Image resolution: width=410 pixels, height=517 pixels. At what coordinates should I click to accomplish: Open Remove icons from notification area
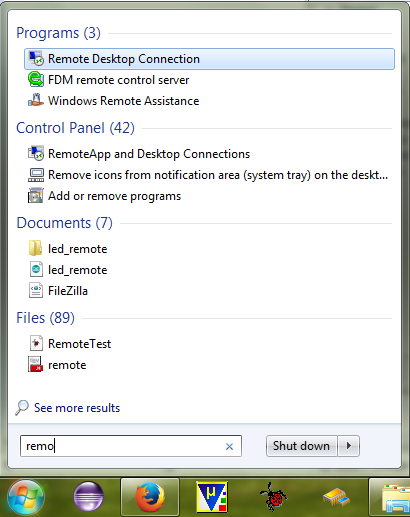(208, 175)
